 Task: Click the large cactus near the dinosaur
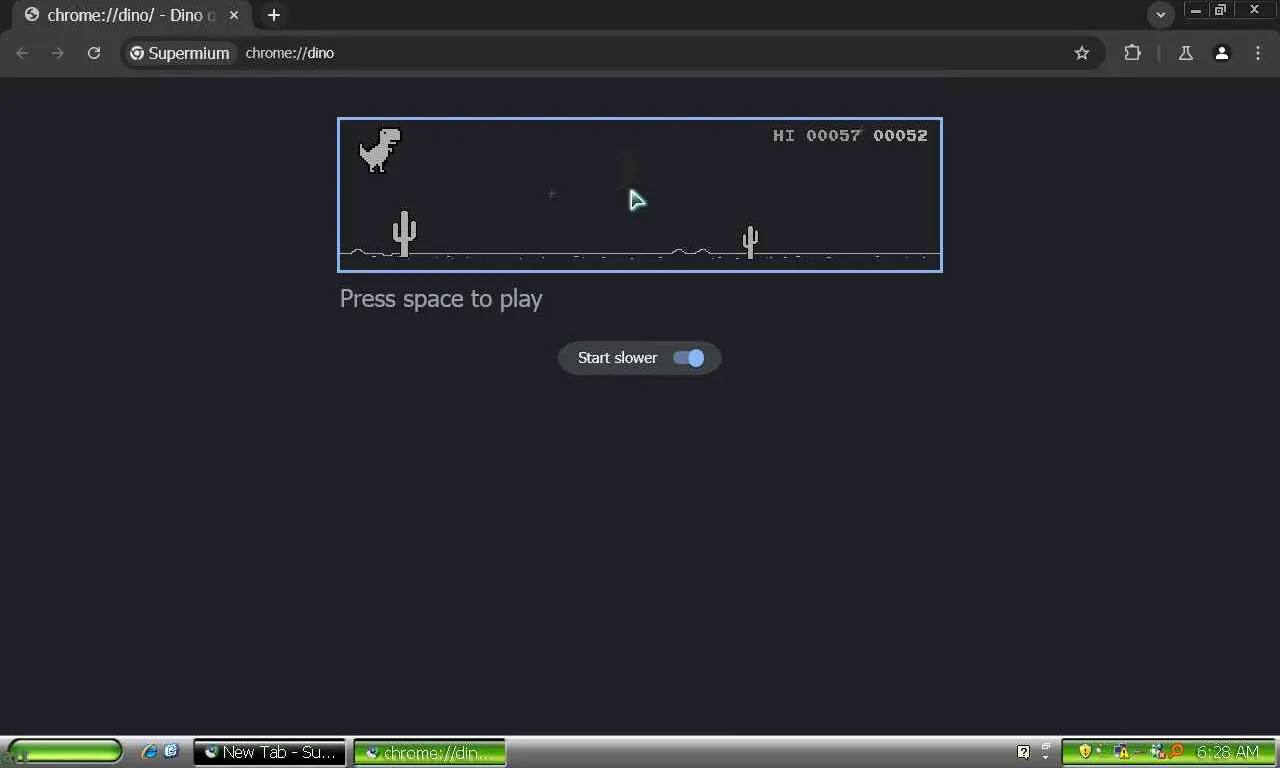(x=404, y=233)
